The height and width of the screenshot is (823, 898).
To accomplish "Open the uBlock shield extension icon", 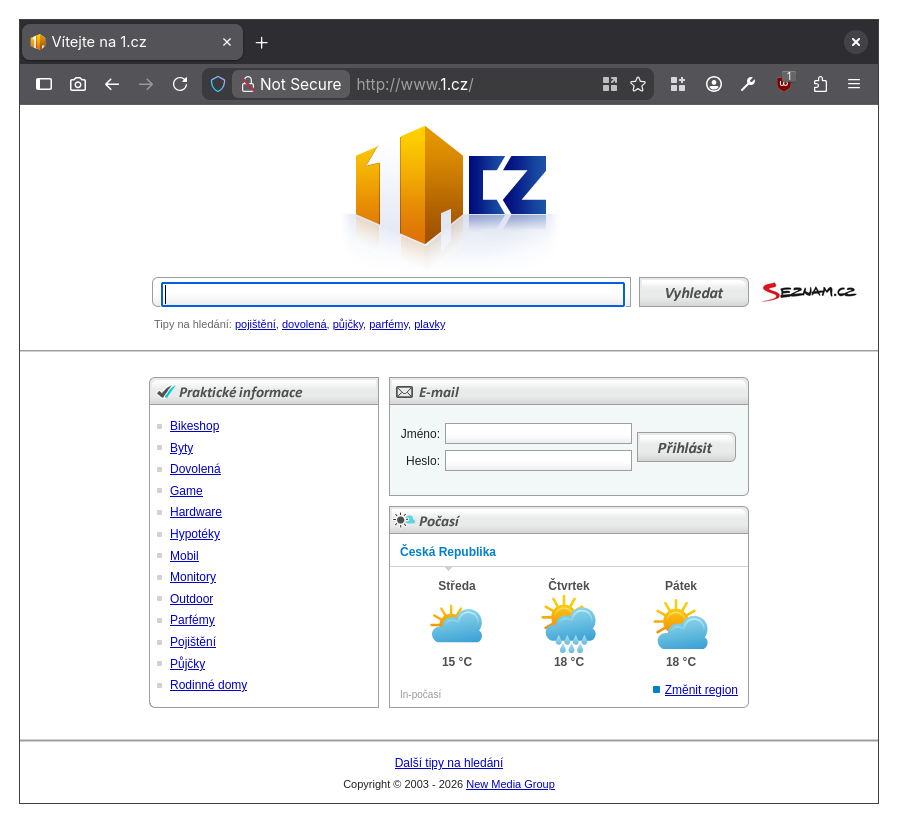I will coord(784,83).
